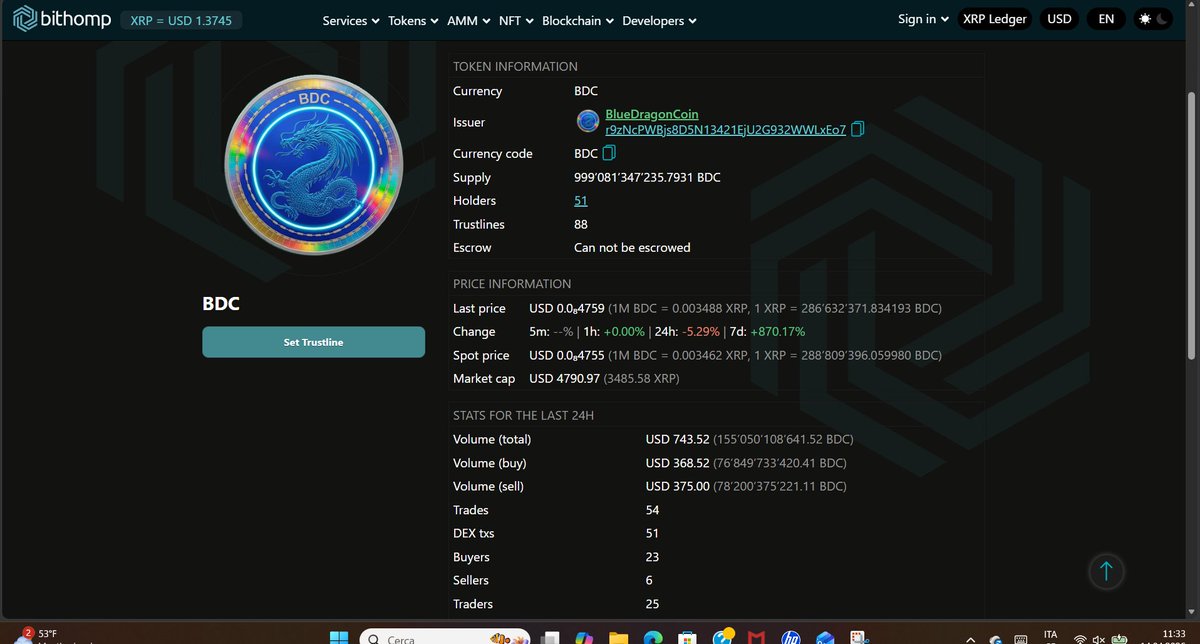
Task: Click the Sellers count 6
Action: 650,580
